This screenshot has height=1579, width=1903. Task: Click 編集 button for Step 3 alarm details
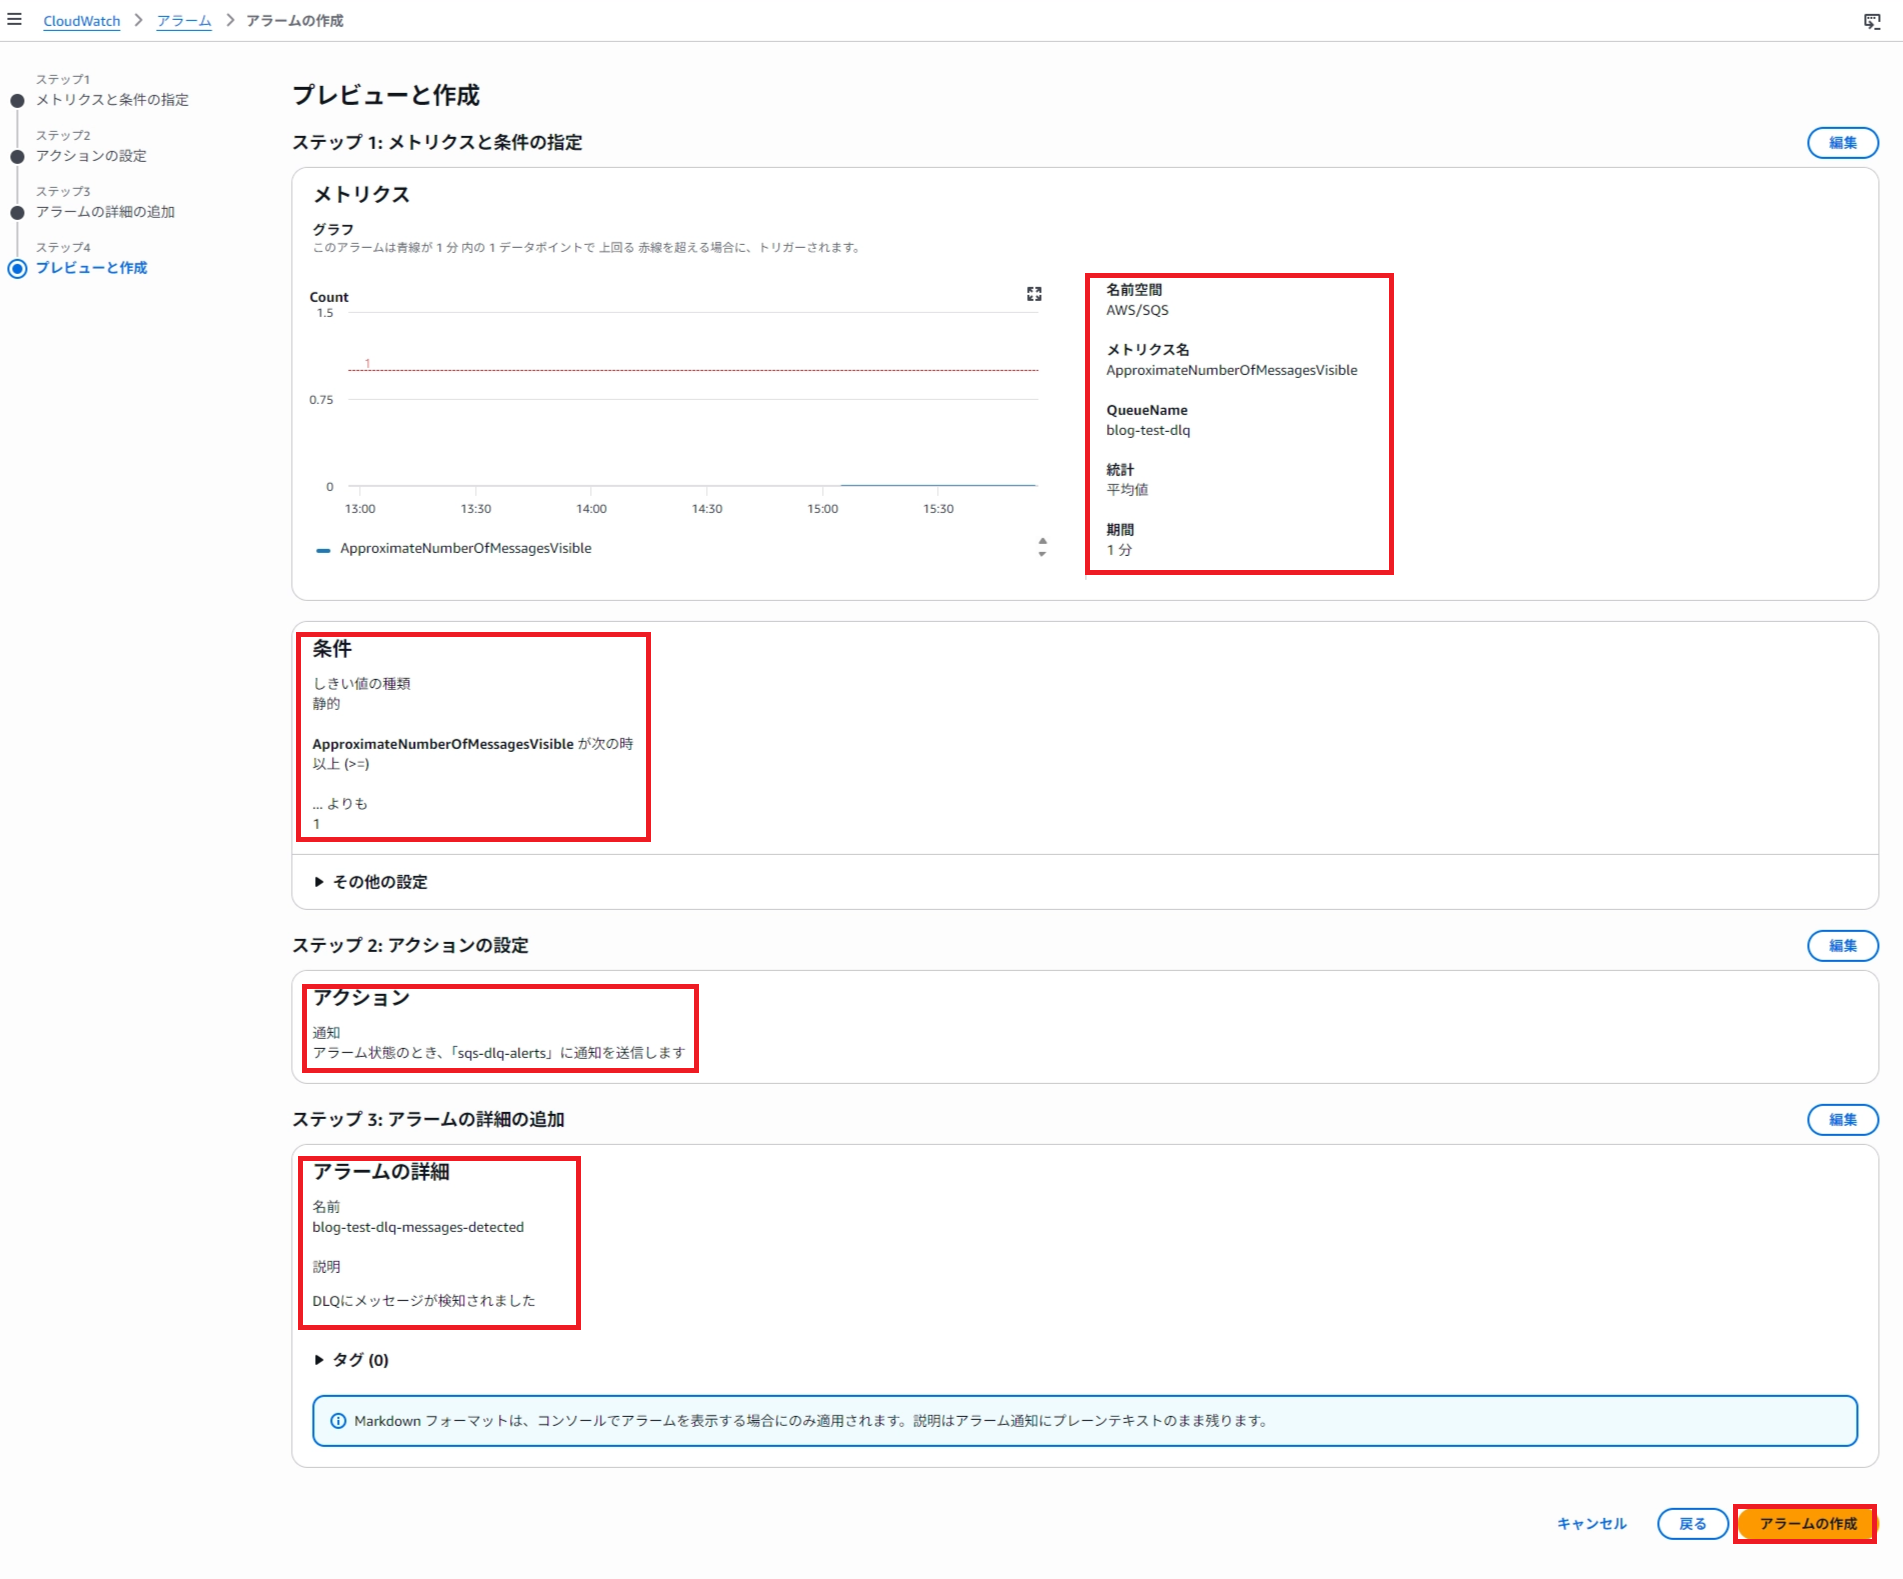(1842, 1120)
